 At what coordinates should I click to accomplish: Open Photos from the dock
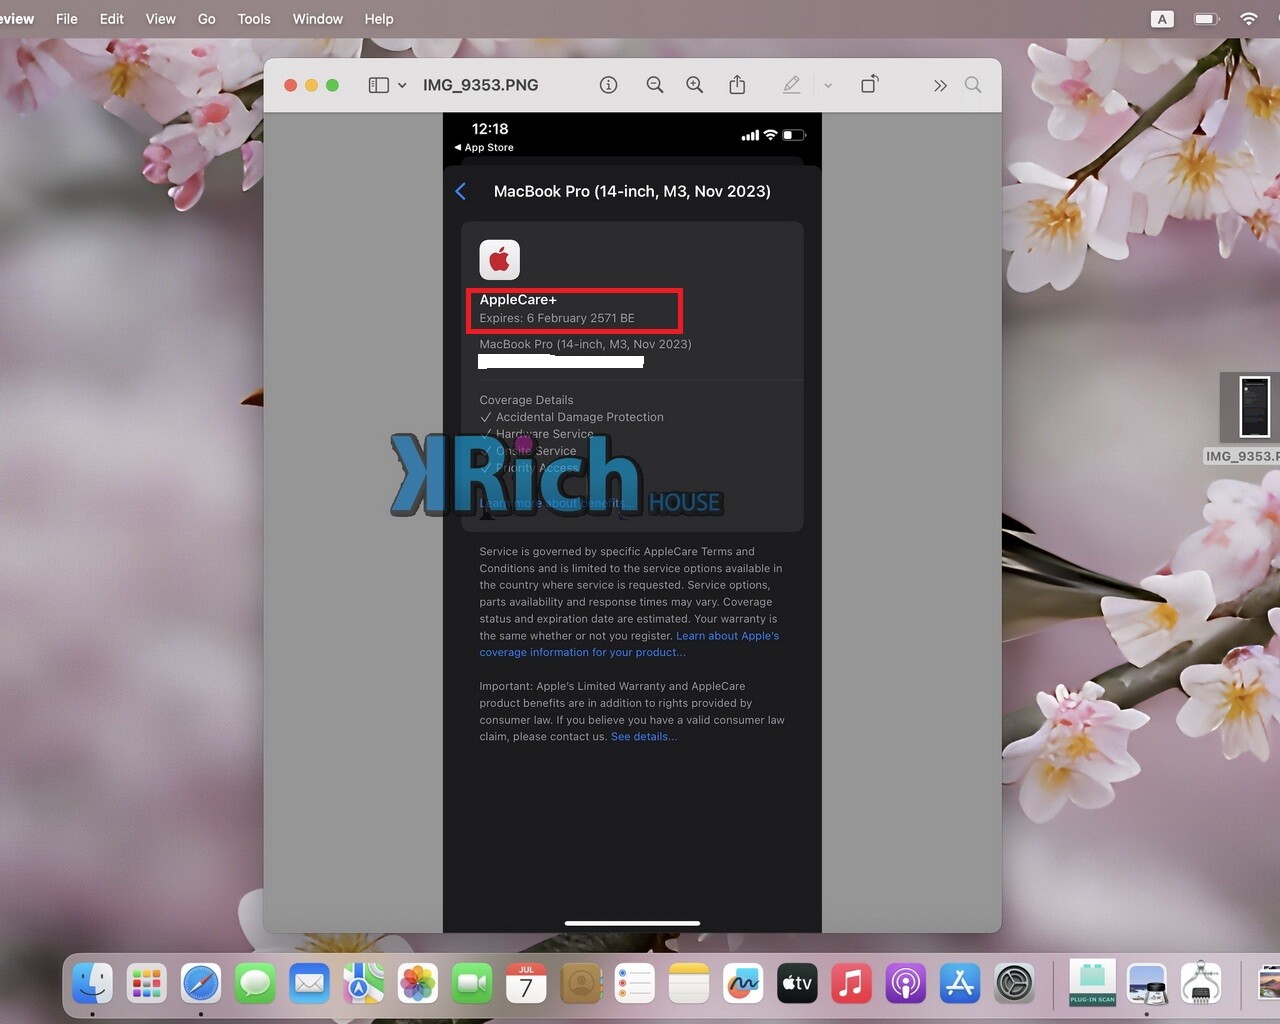[418, 984]
